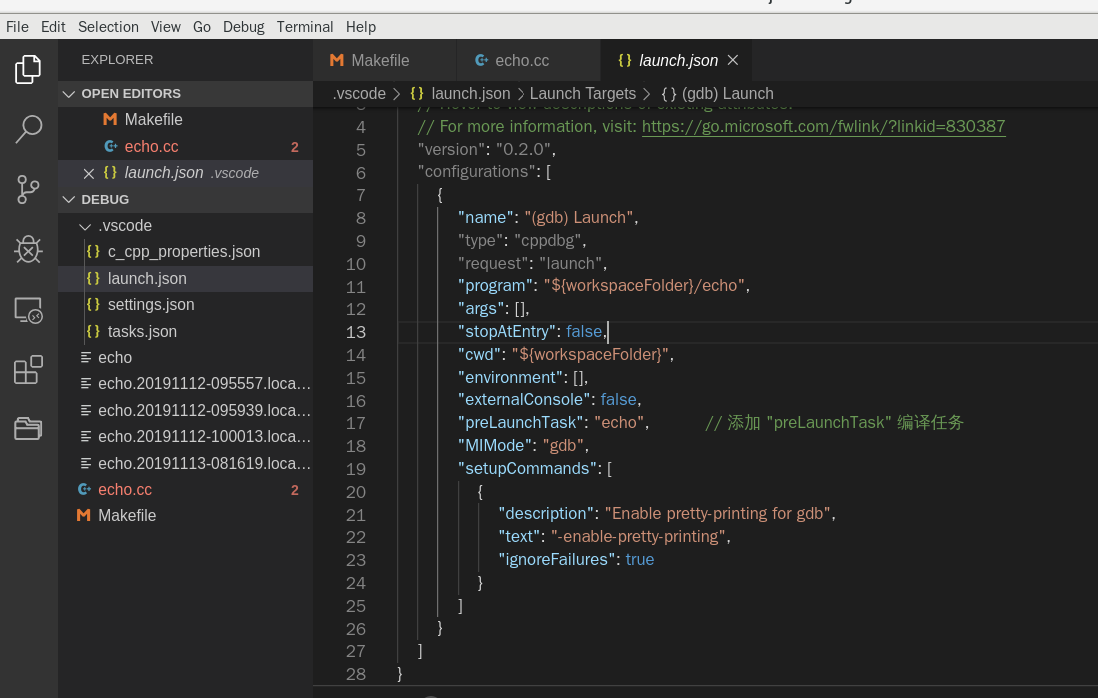
Task: Click the Launch Targets breadcrumb
Action: coord(582,93)
